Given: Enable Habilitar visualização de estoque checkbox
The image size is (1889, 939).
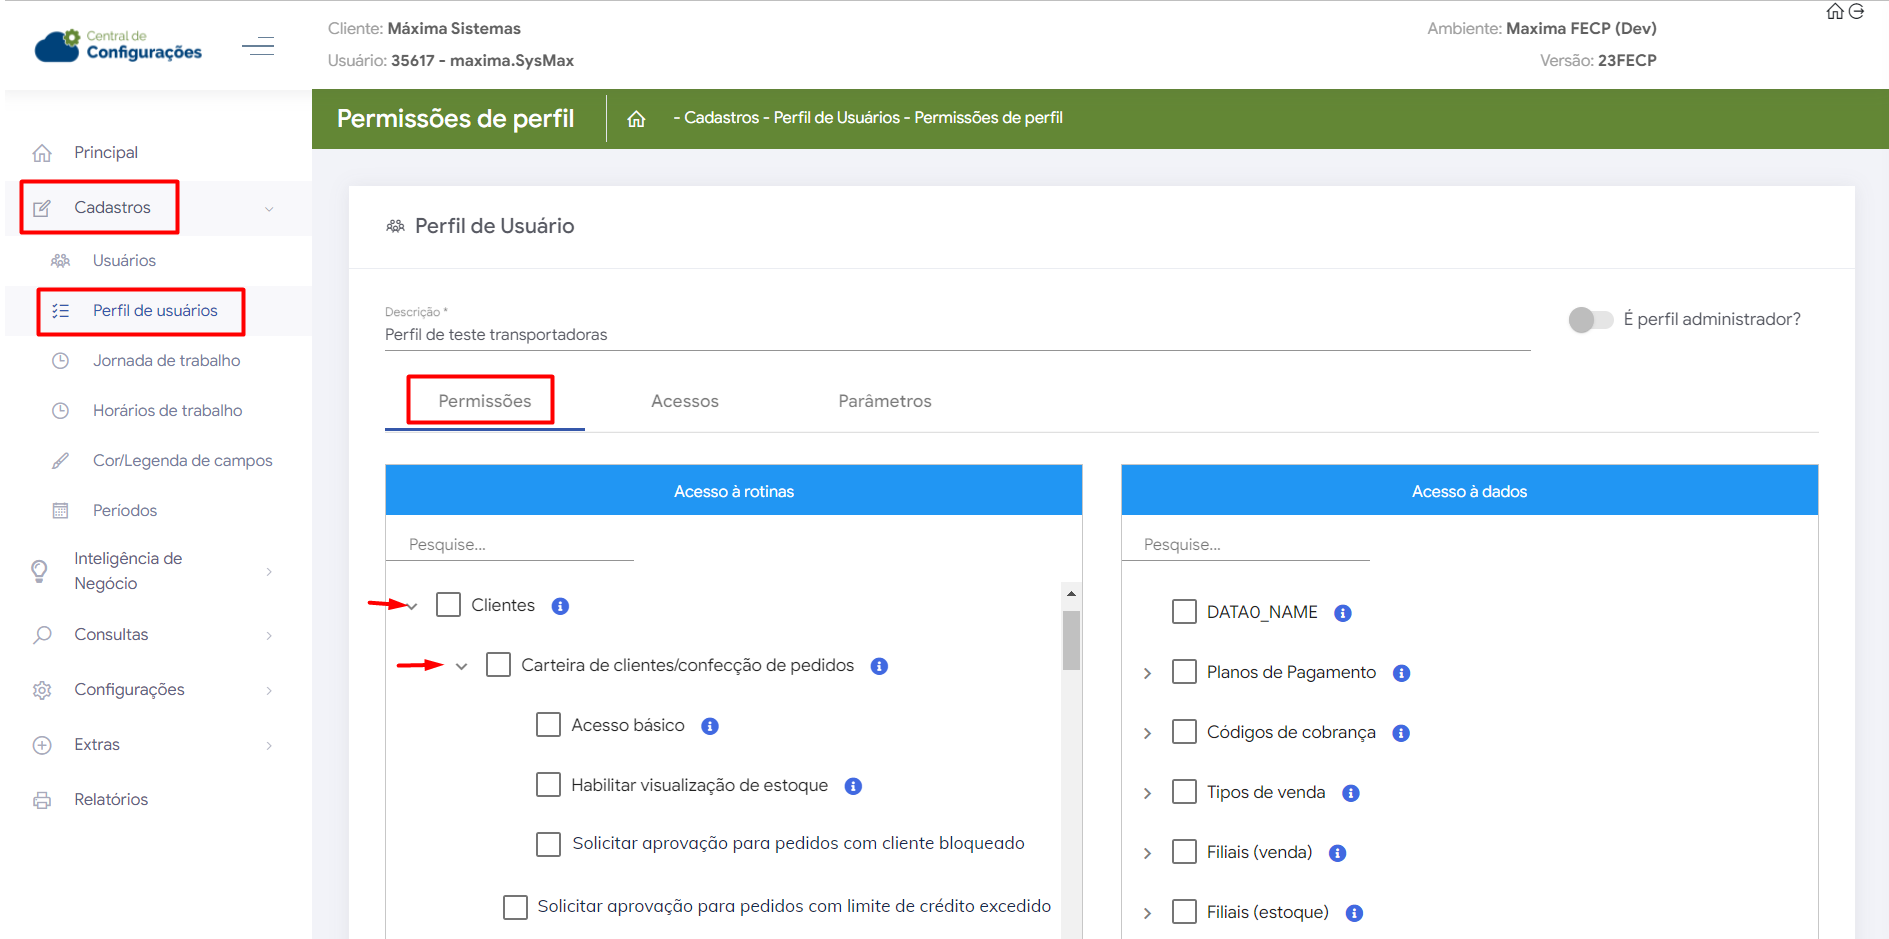Looking at the screenshot, I should [x=548, y=785].
